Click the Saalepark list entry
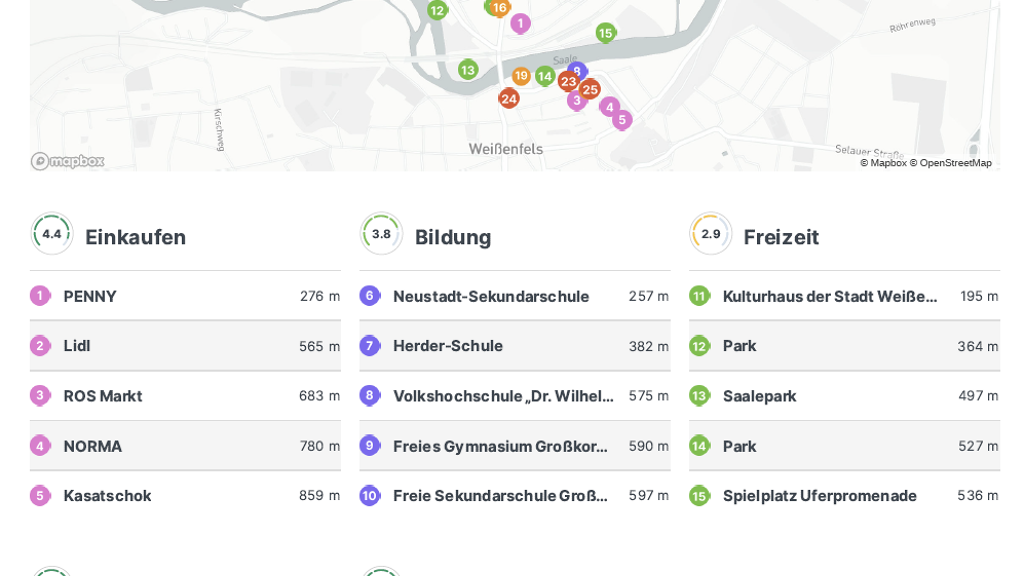Viewport: 1024px width, 576px height. [x=844, y=396]
